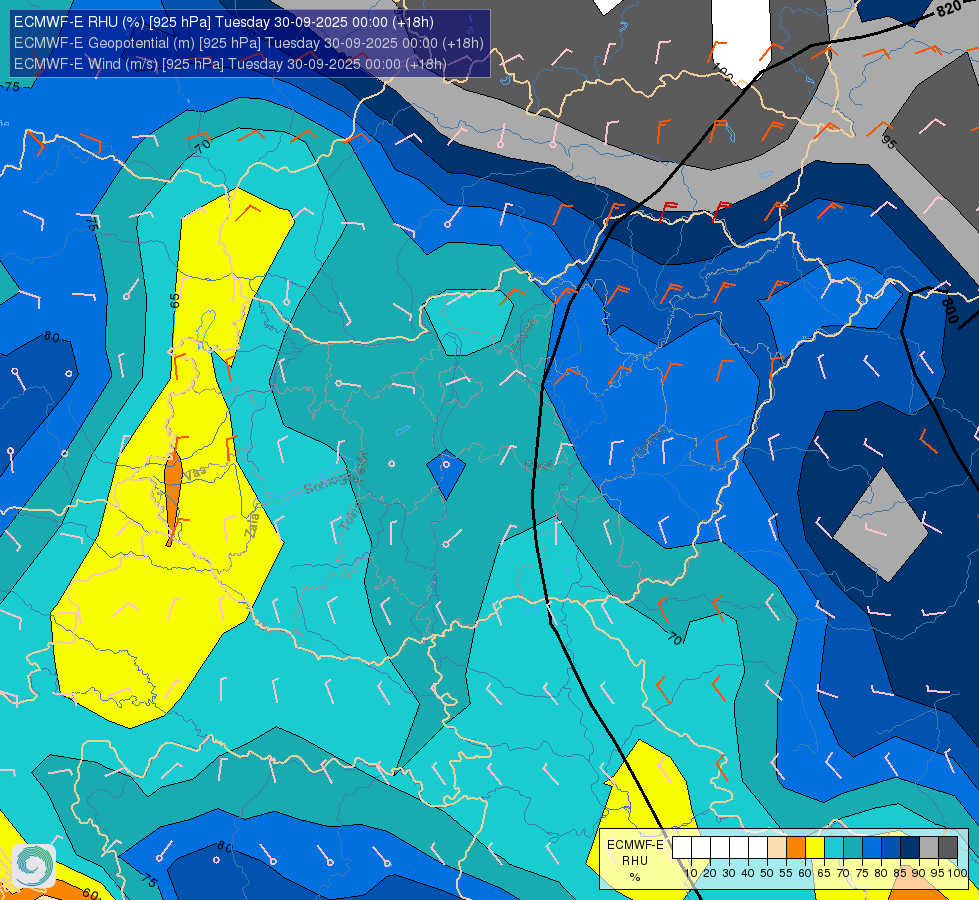Click the legend tick value 10
This screenshot has height=900, width=979.
(x=691, y=873)
